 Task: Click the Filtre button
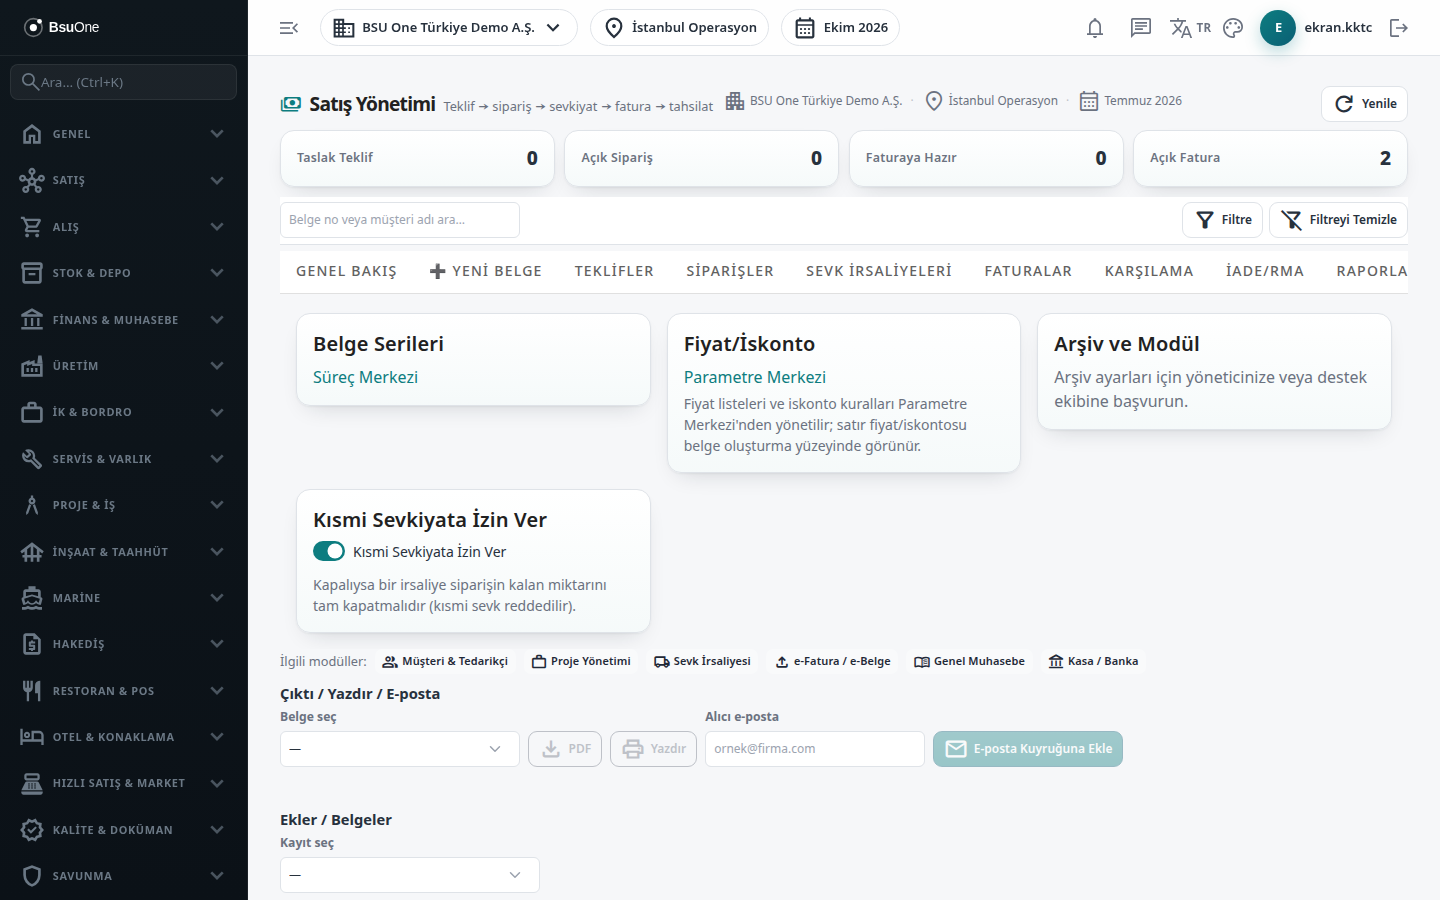(x=1223, y=220)
